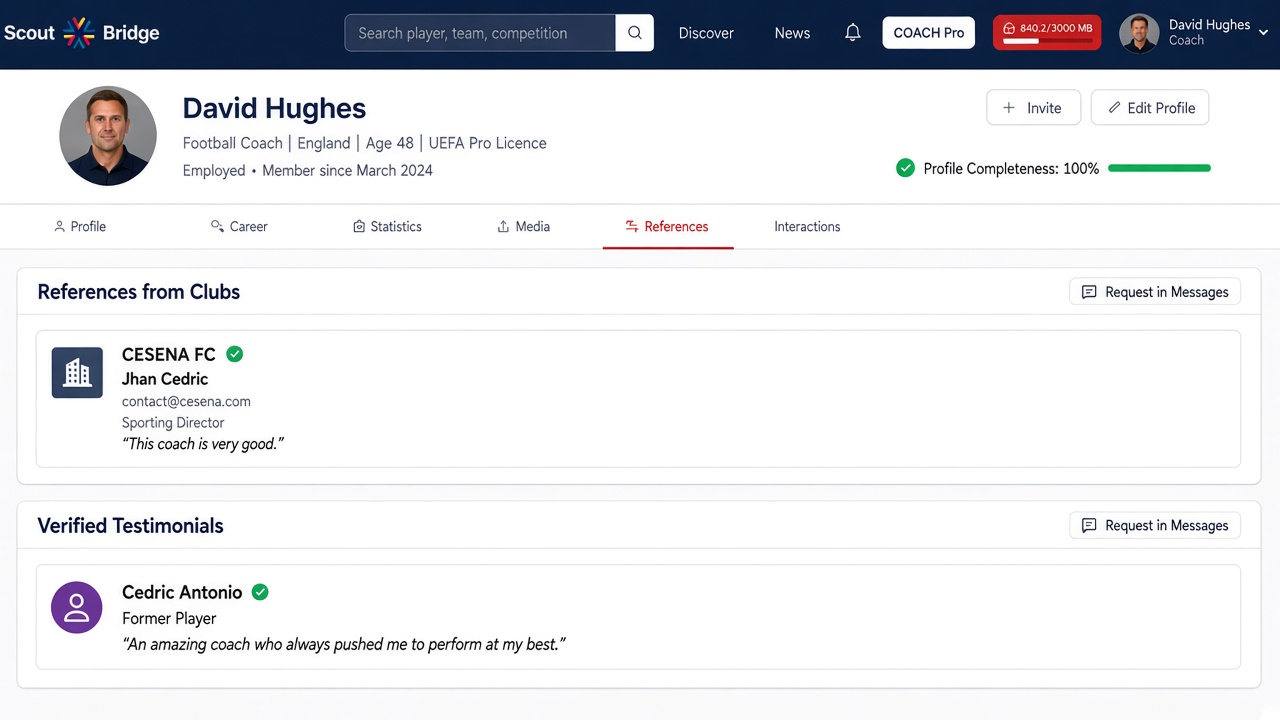Click the Cesena FC building icon
This screenshot has width=1280, height=720.
(x=77, y=373)
